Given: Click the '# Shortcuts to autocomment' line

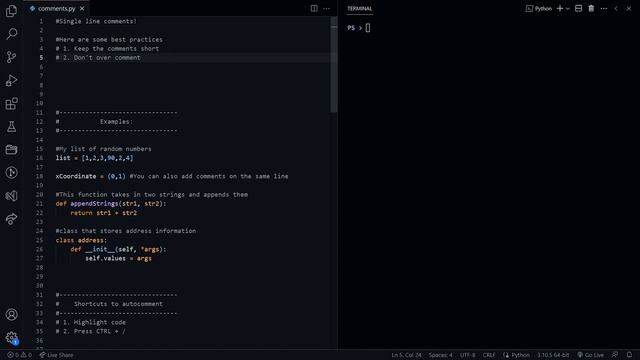Looking at the screenshot, I should (x=109, y=304).
